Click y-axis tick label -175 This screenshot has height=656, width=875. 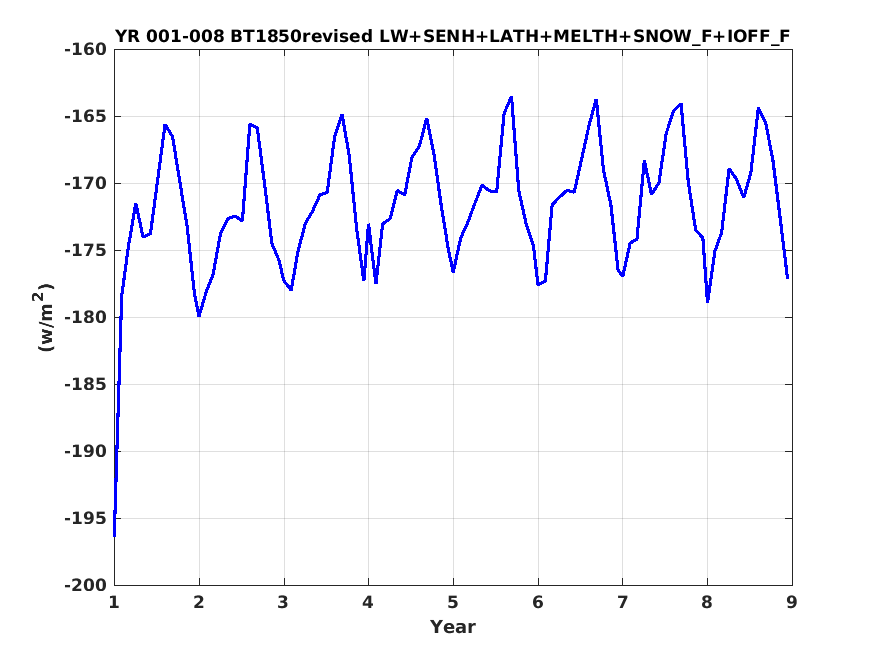click(85, 250)
